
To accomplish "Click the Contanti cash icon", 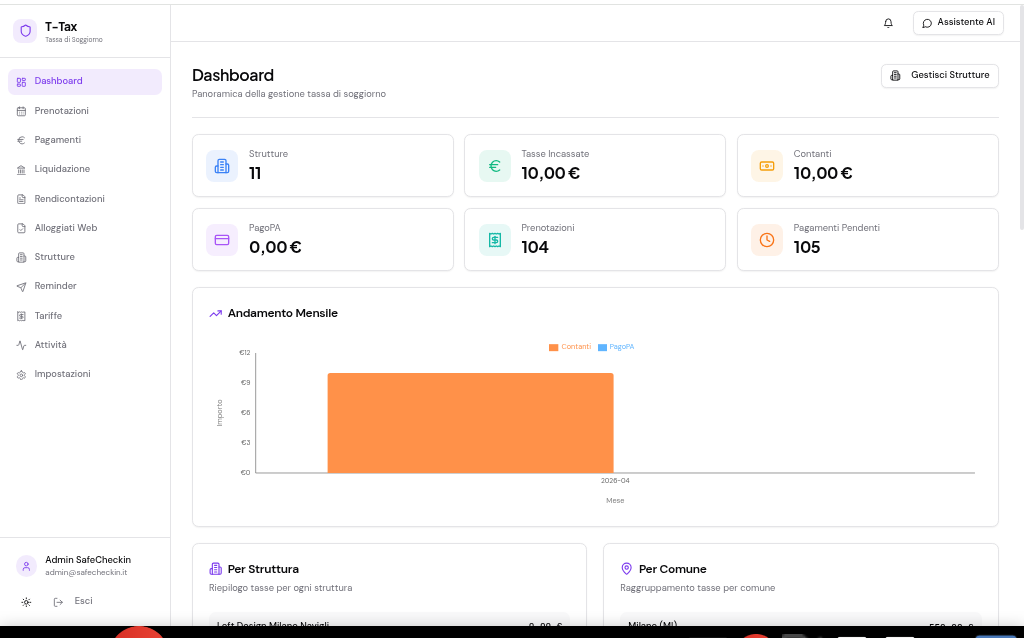I will [767, 166].
